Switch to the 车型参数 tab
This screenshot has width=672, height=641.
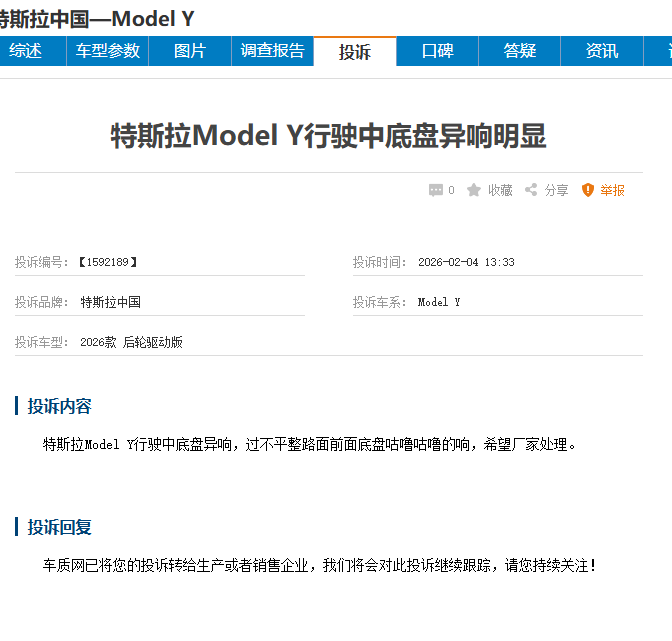(108, 51)
